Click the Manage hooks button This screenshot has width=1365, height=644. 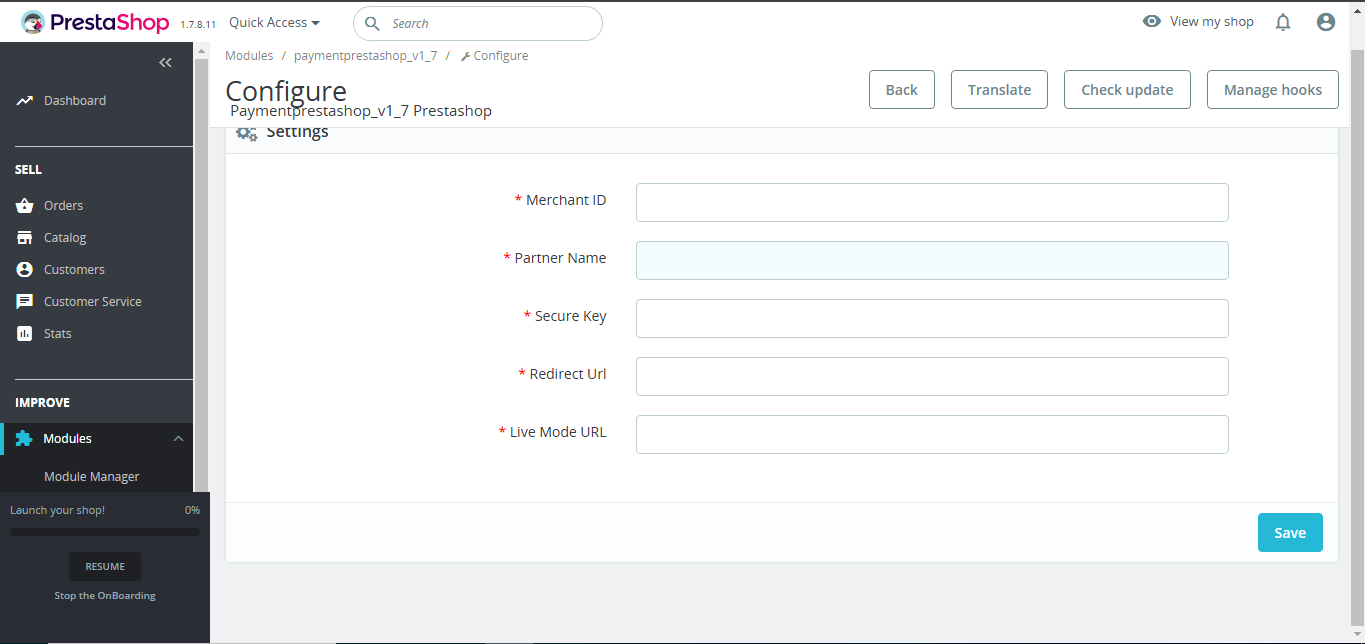pyautogui.click(x=1272, y=90)
